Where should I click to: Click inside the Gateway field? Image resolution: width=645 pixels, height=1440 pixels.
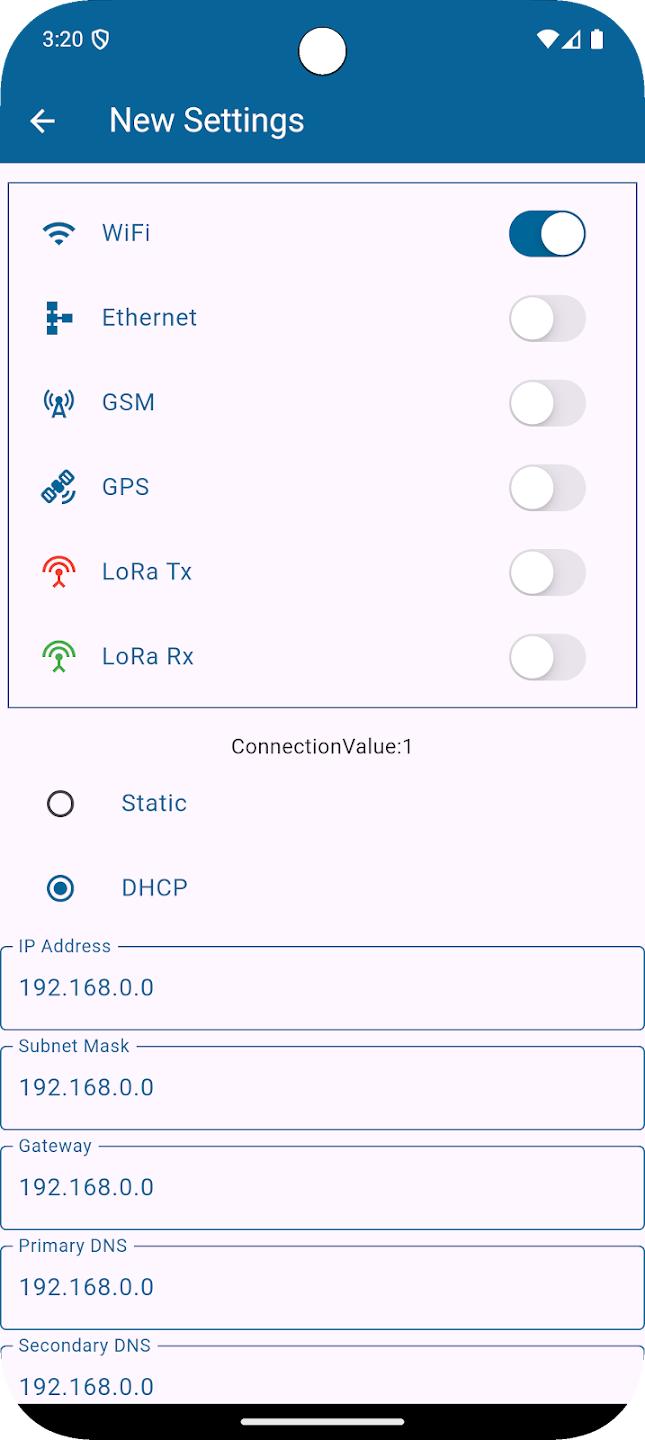(x=321, y=1187)
